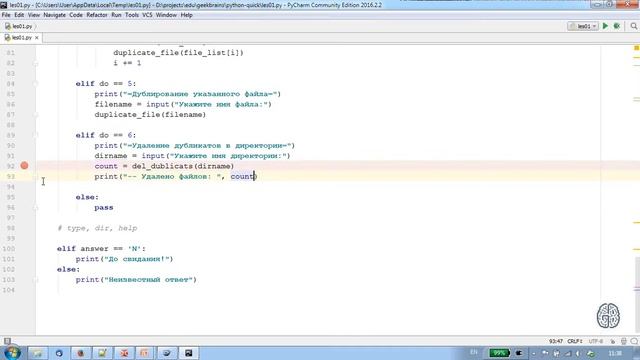Click the "До свидания!" print statement on line 101

(124, 259)
